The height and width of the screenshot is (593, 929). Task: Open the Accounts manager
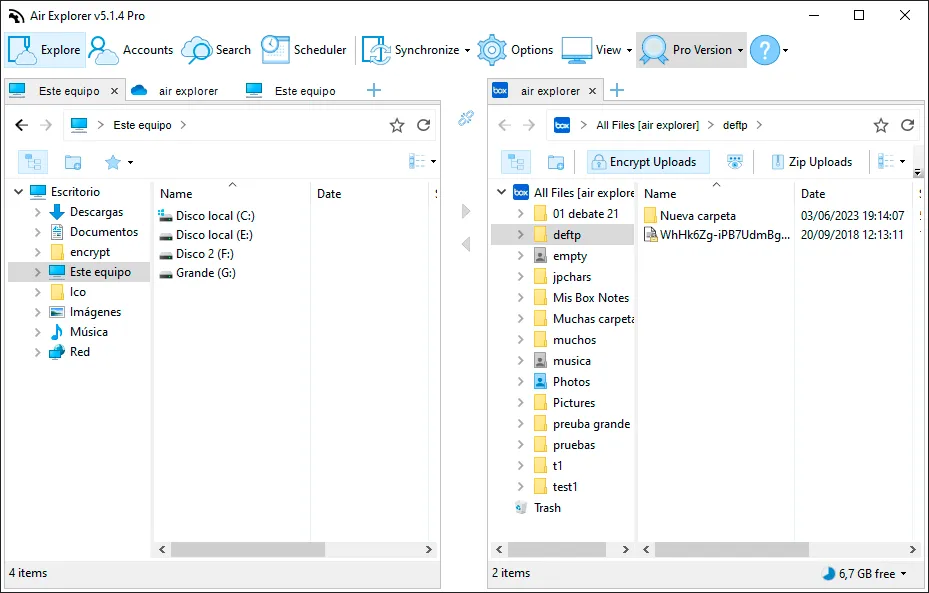[130, 50]
